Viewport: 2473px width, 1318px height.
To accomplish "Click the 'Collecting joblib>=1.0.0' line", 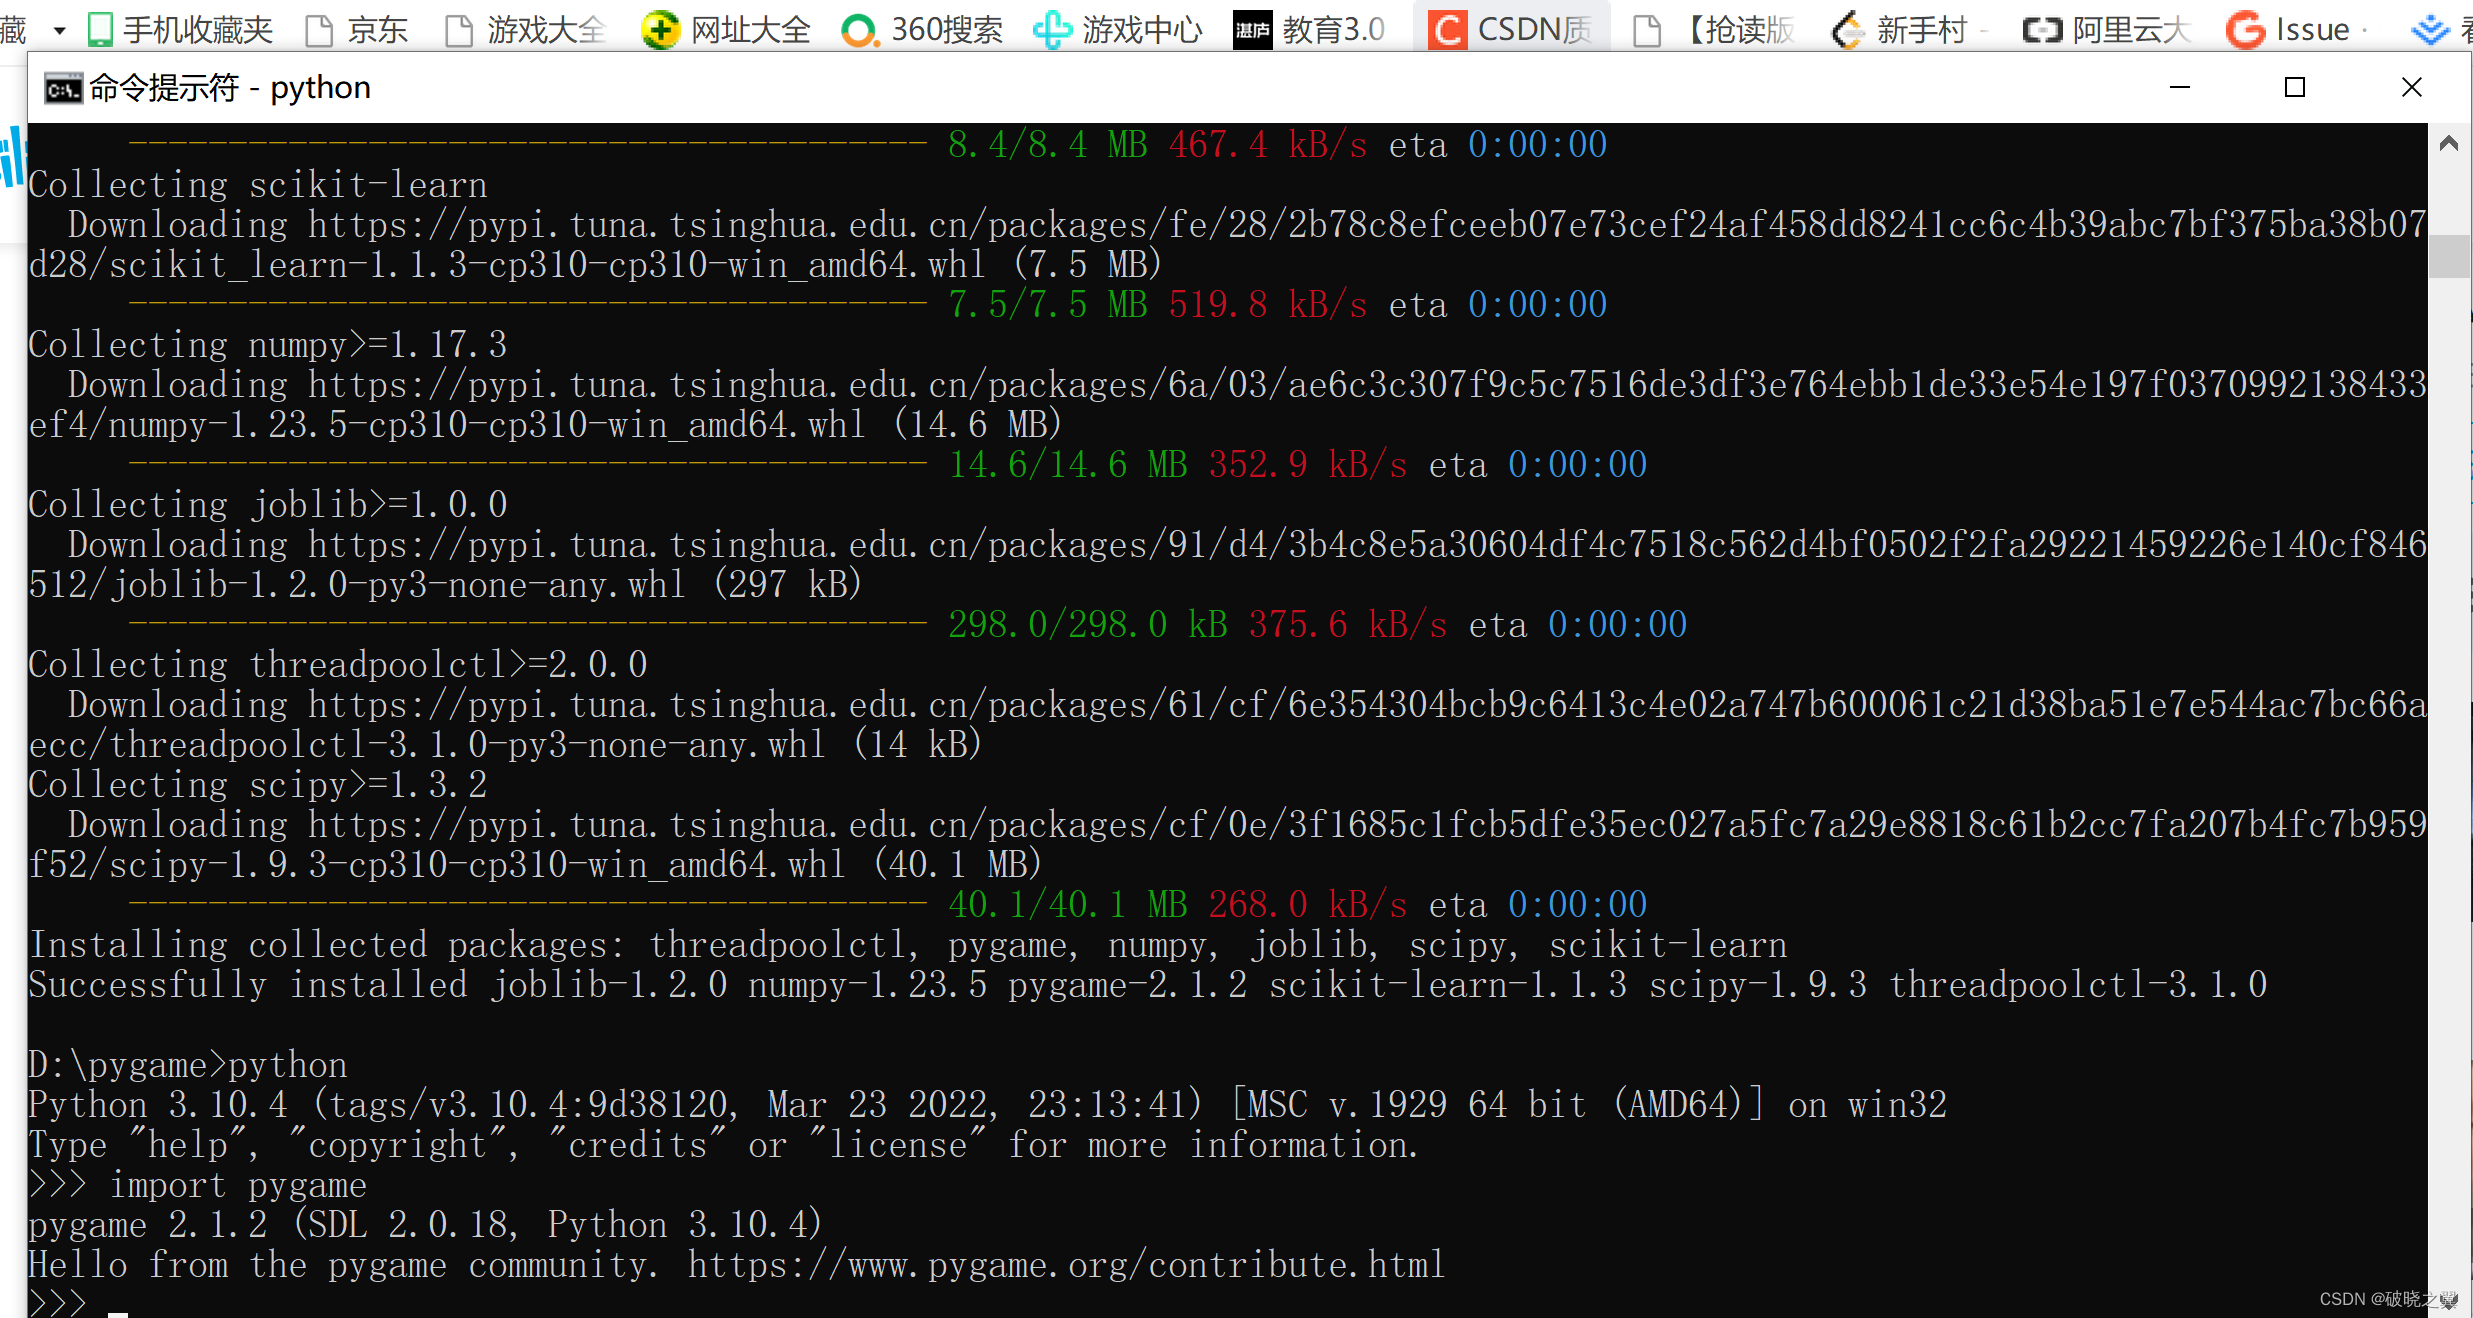I will (268, 505).
